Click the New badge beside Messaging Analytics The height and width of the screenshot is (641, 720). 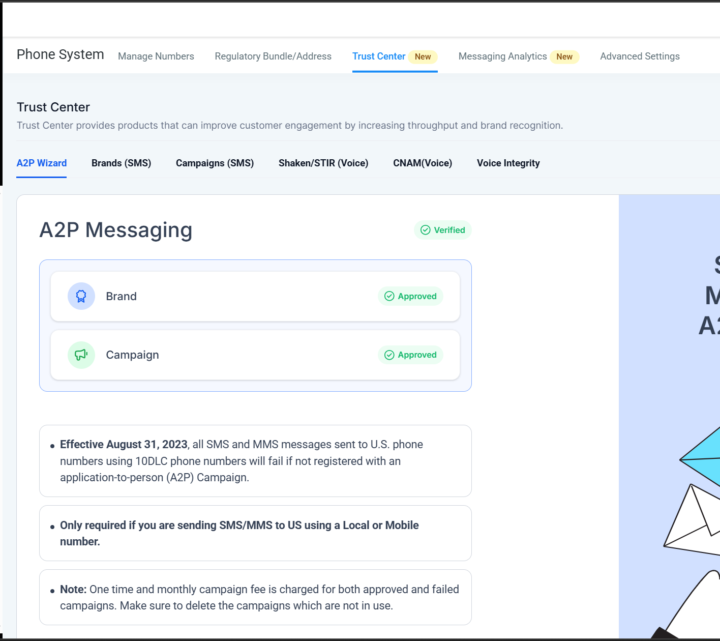[564, 56]
